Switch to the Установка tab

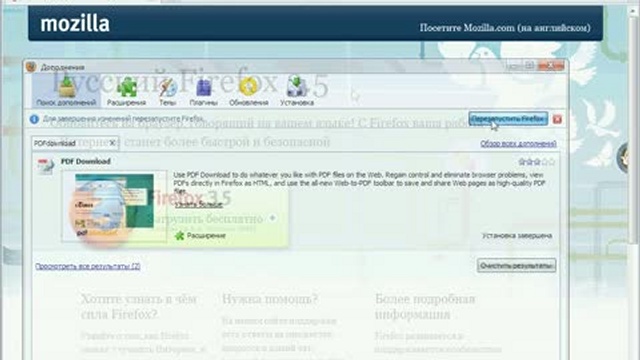coord(297,91)
